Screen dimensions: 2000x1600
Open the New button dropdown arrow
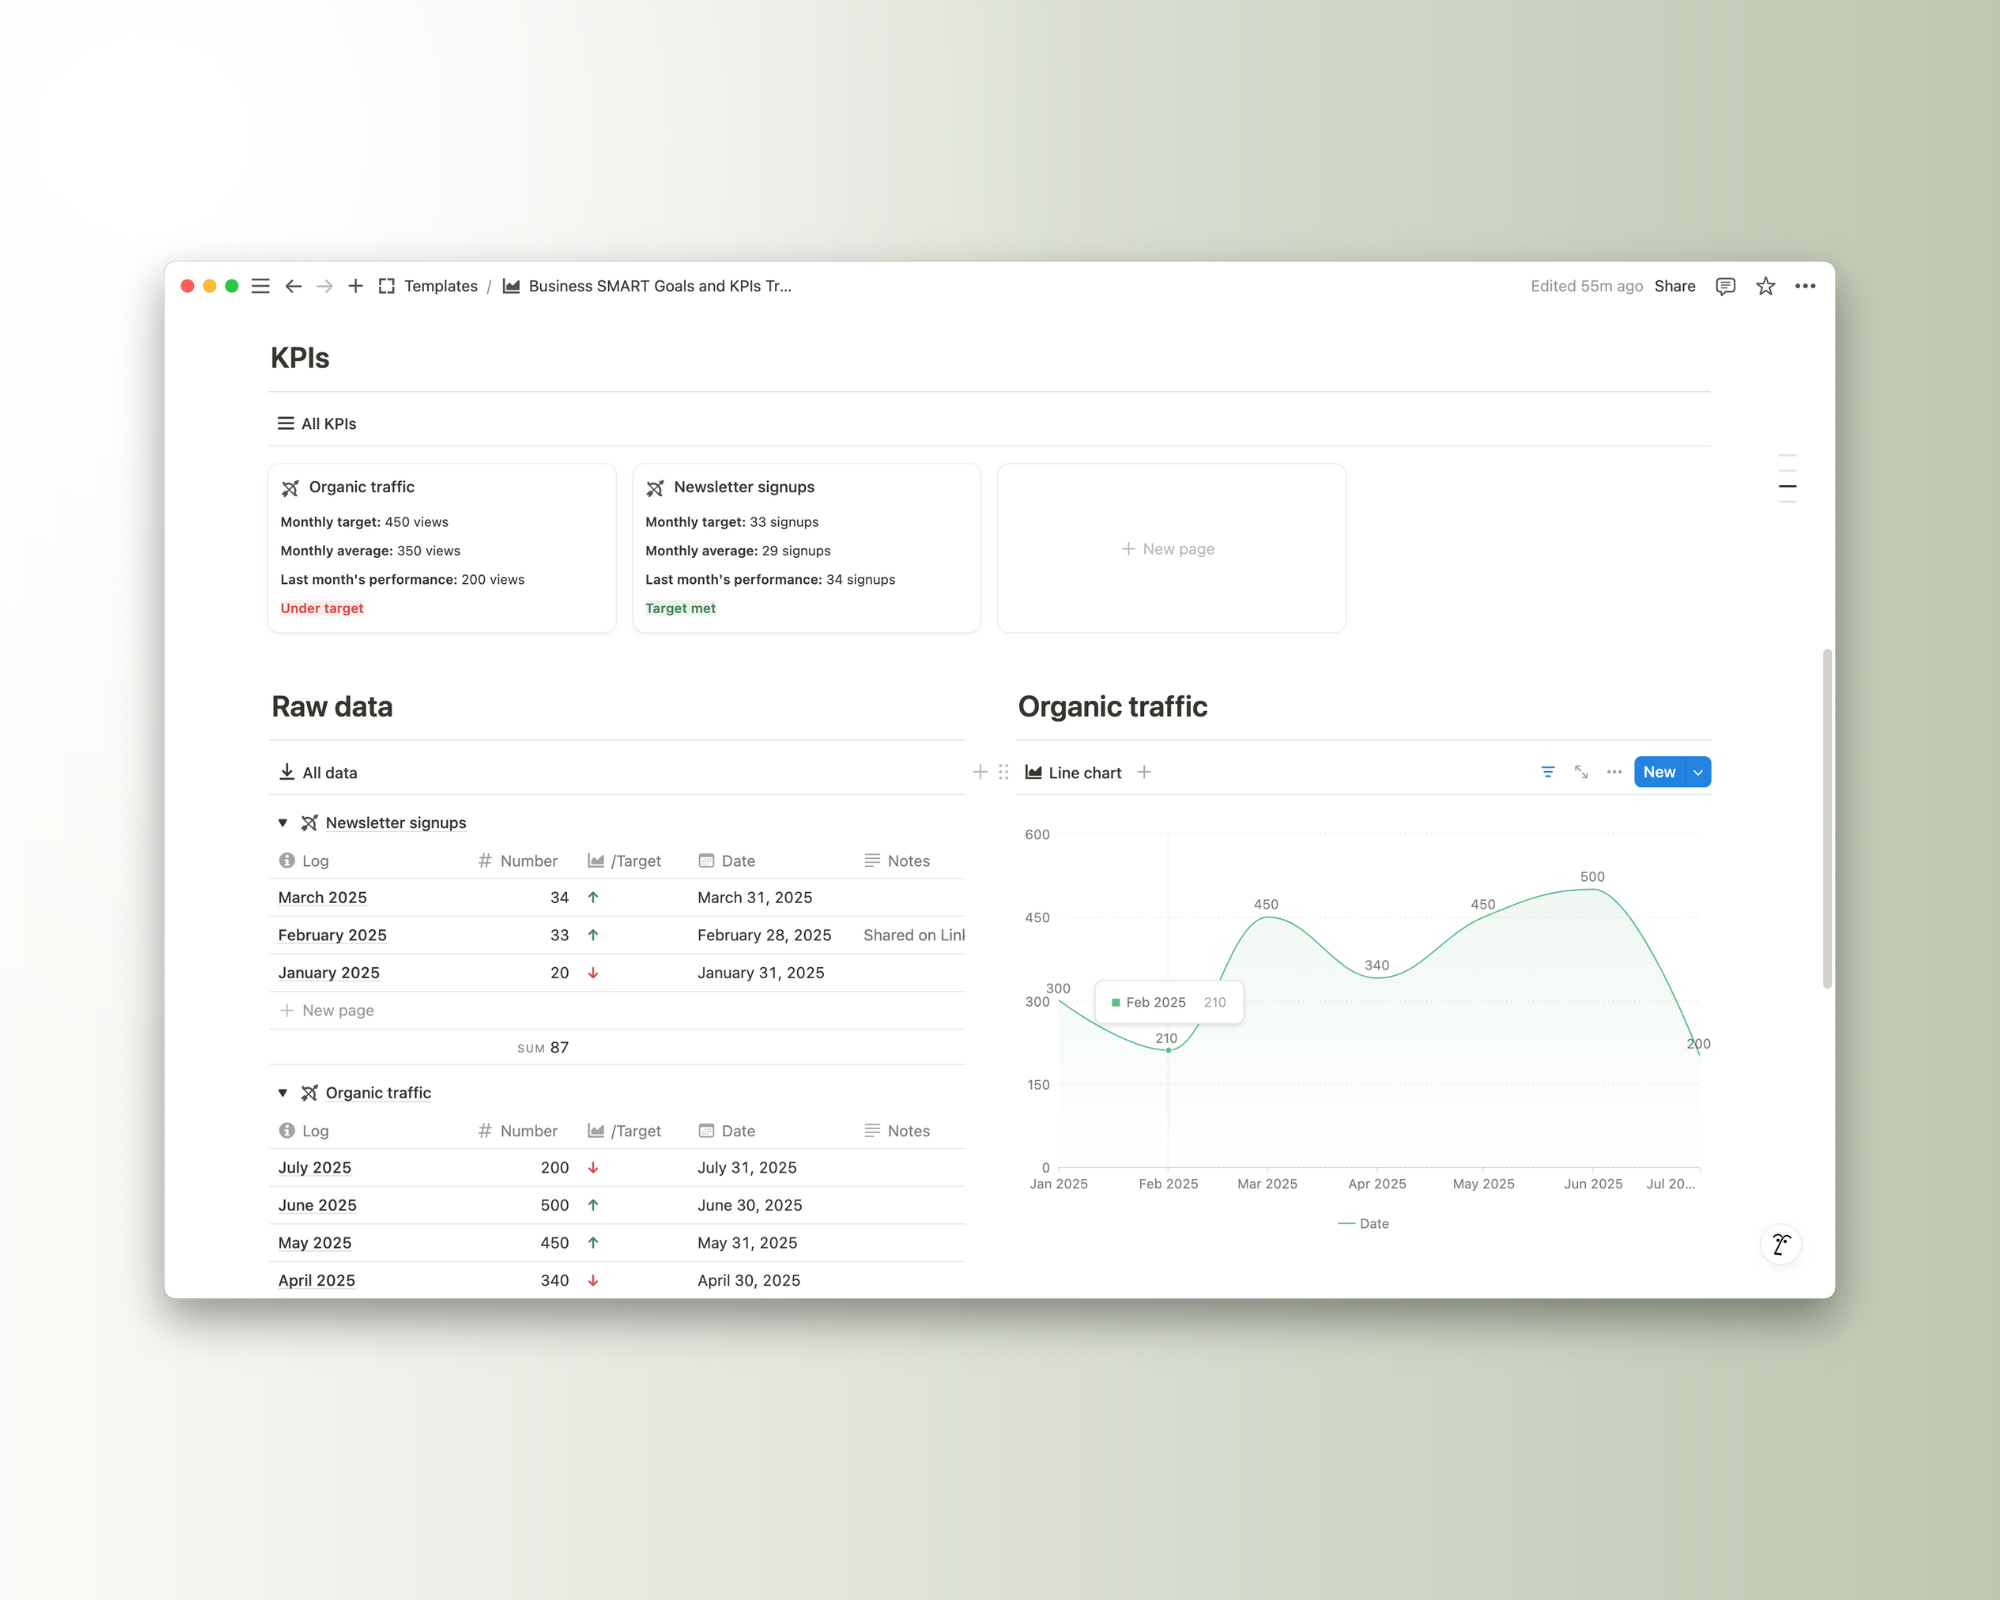pyautogui.click(x=1697, y=772)
